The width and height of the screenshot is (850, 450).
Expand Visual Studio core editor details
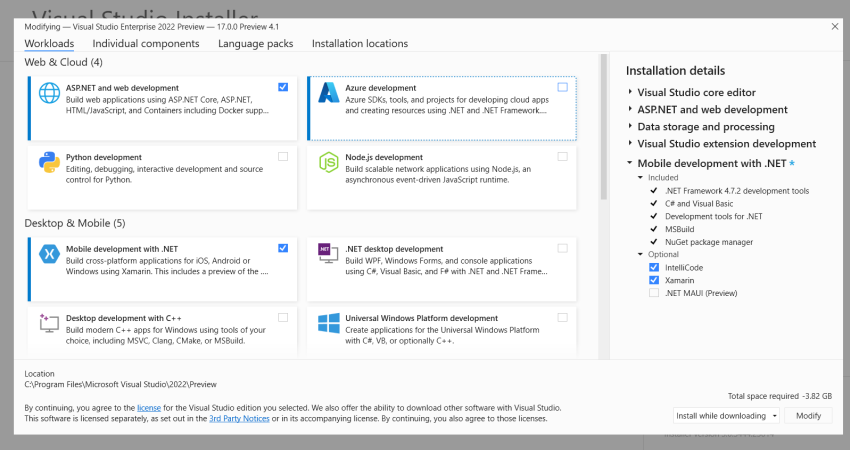pyautogui.click(x=630, y=92)
